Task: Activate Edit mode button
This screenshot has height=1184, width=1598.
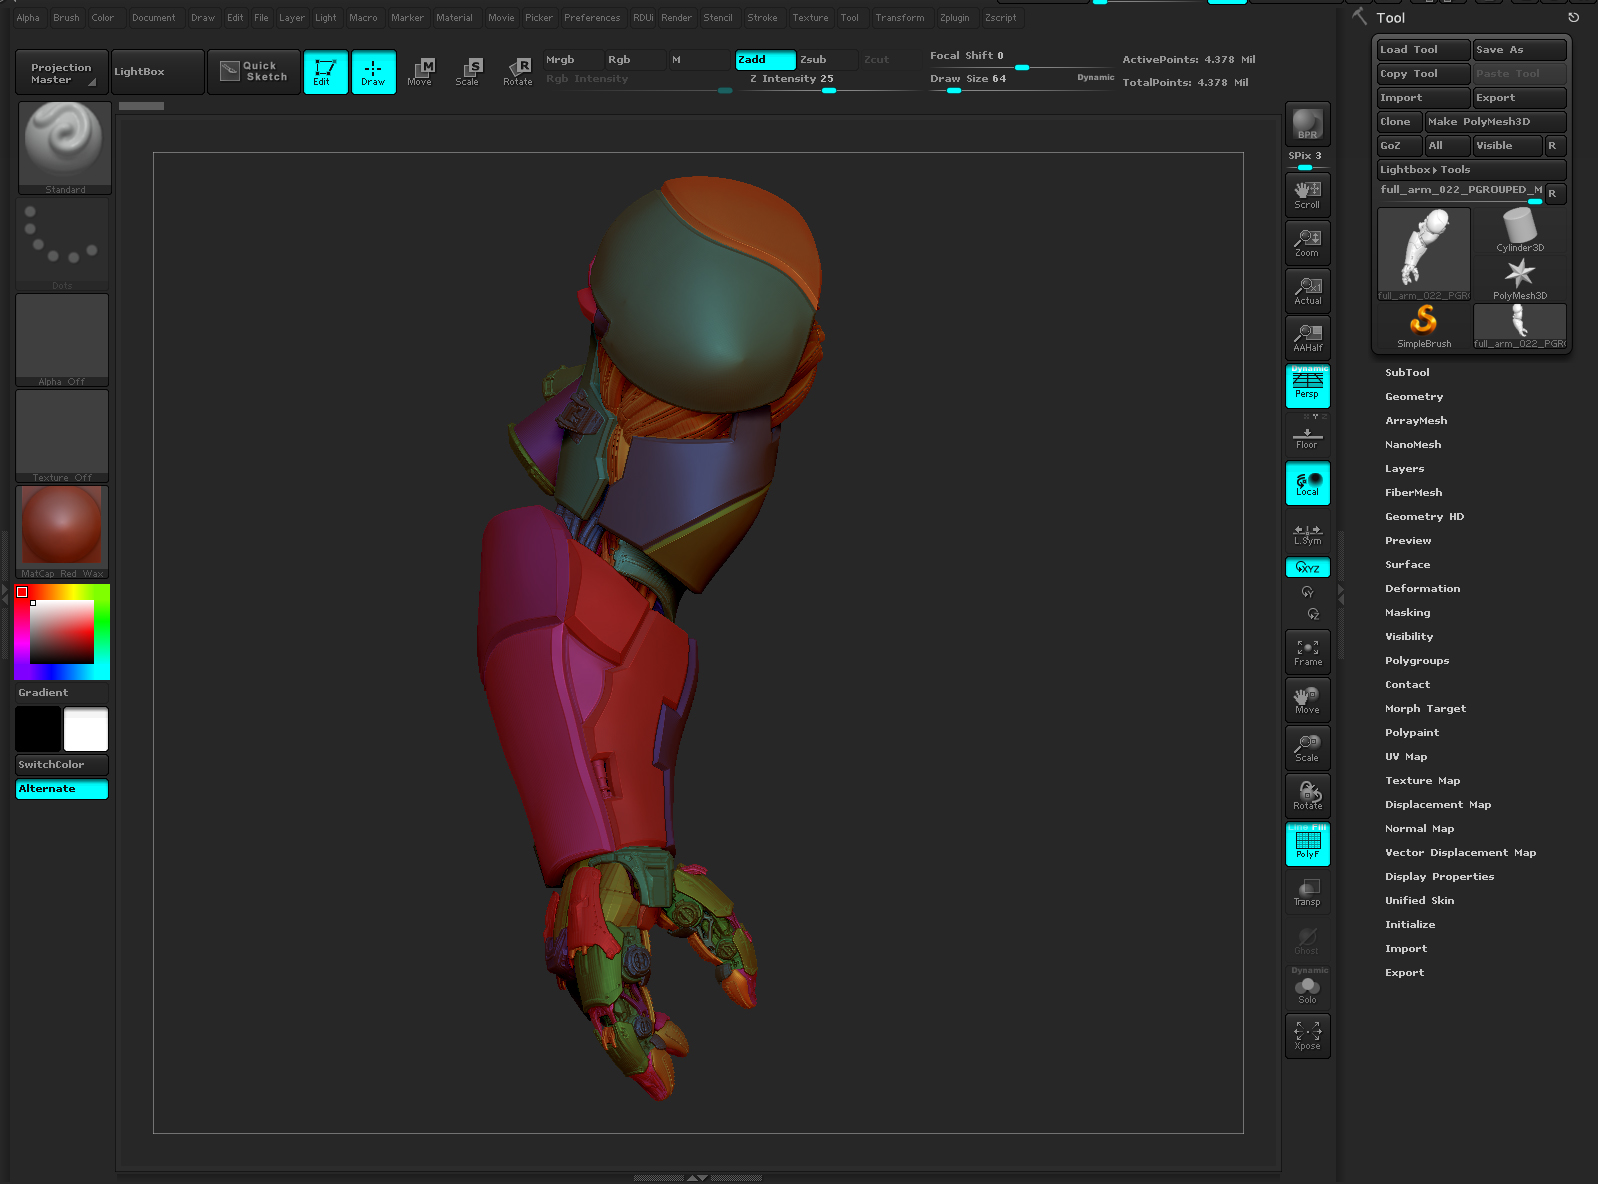Action: coord(325,72)
